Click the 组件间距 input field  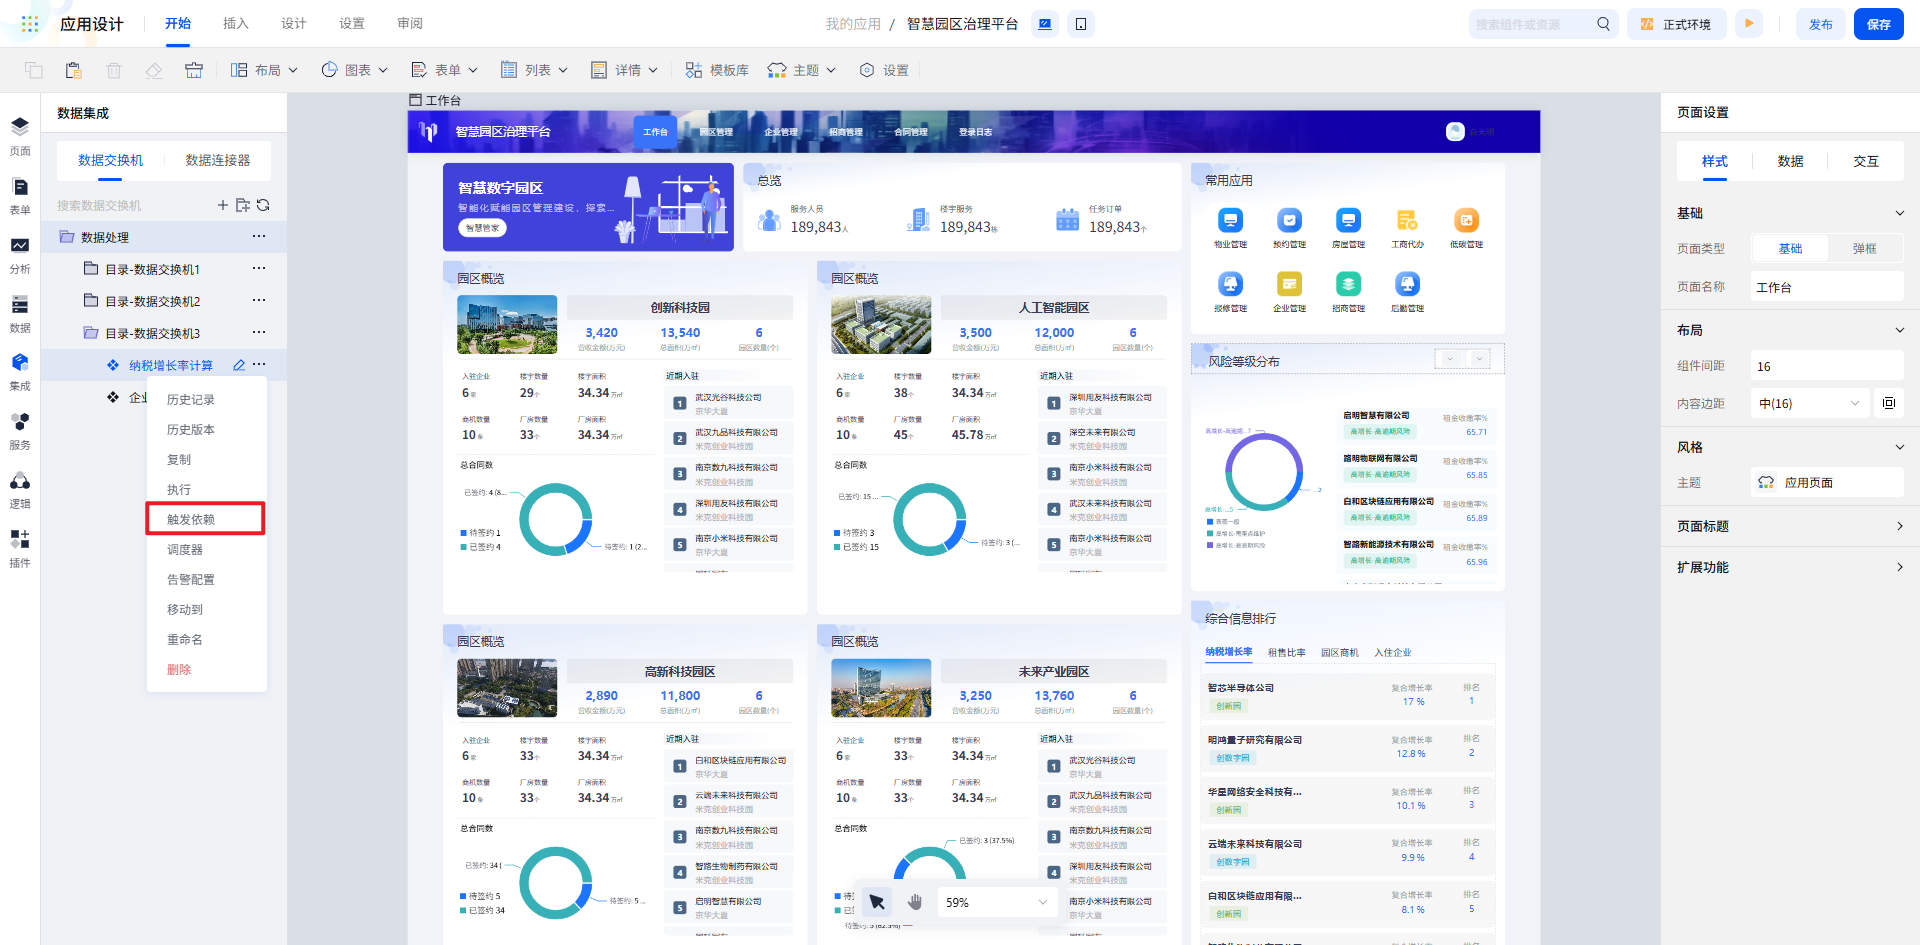(x=1826, y=366)
